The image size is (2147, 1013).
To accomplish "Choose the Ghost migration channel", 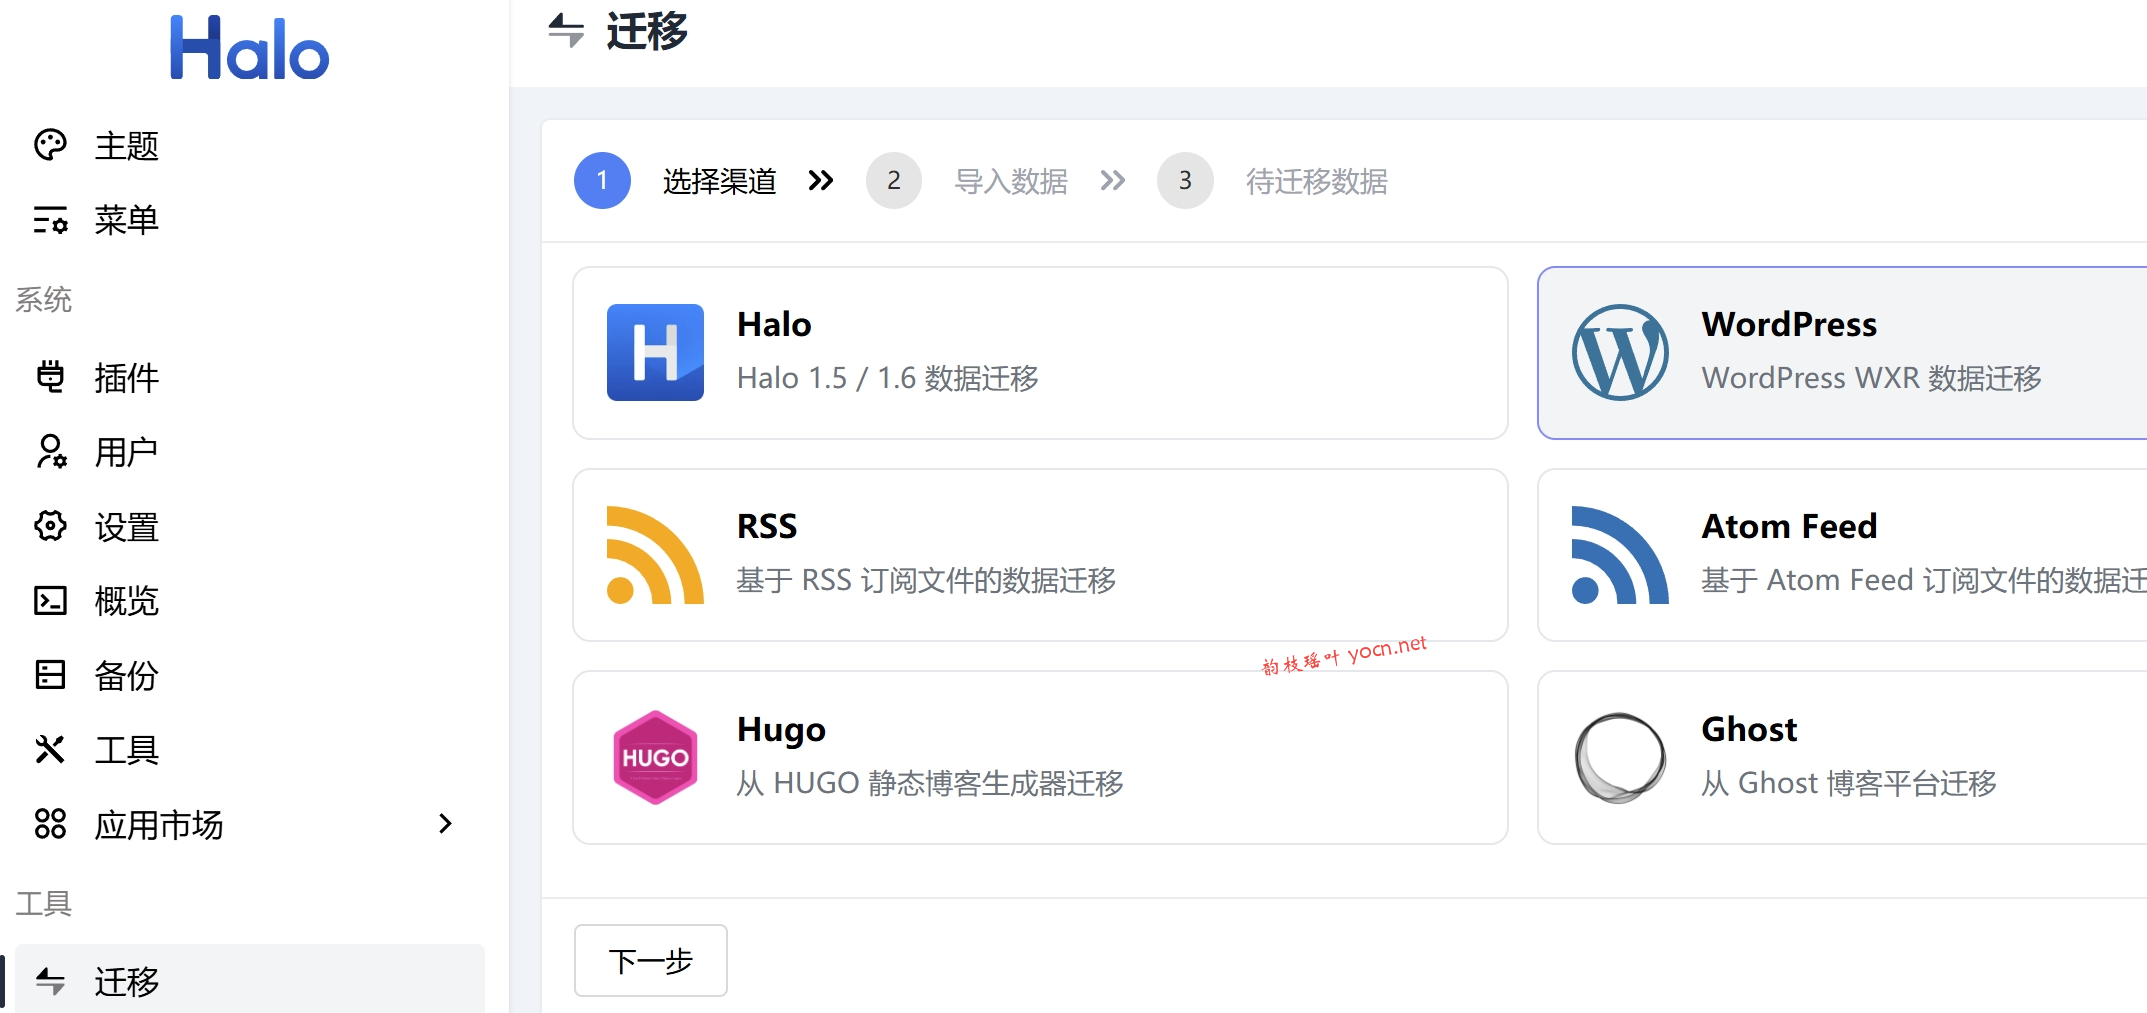I will pos(1840,757).
